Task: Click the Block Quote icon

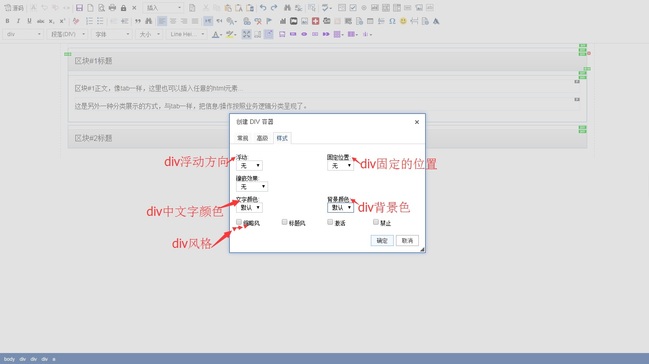Action: [138, 21]
